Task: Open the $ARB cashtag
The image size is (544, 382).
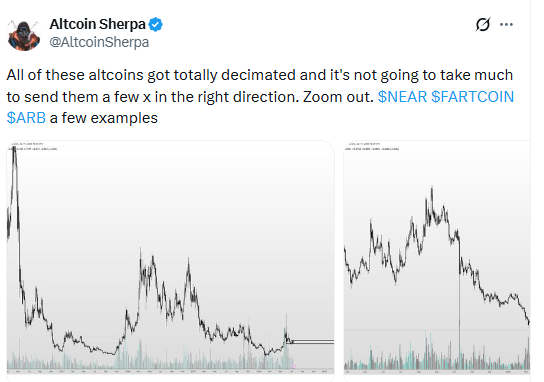Action: (26, 118)
